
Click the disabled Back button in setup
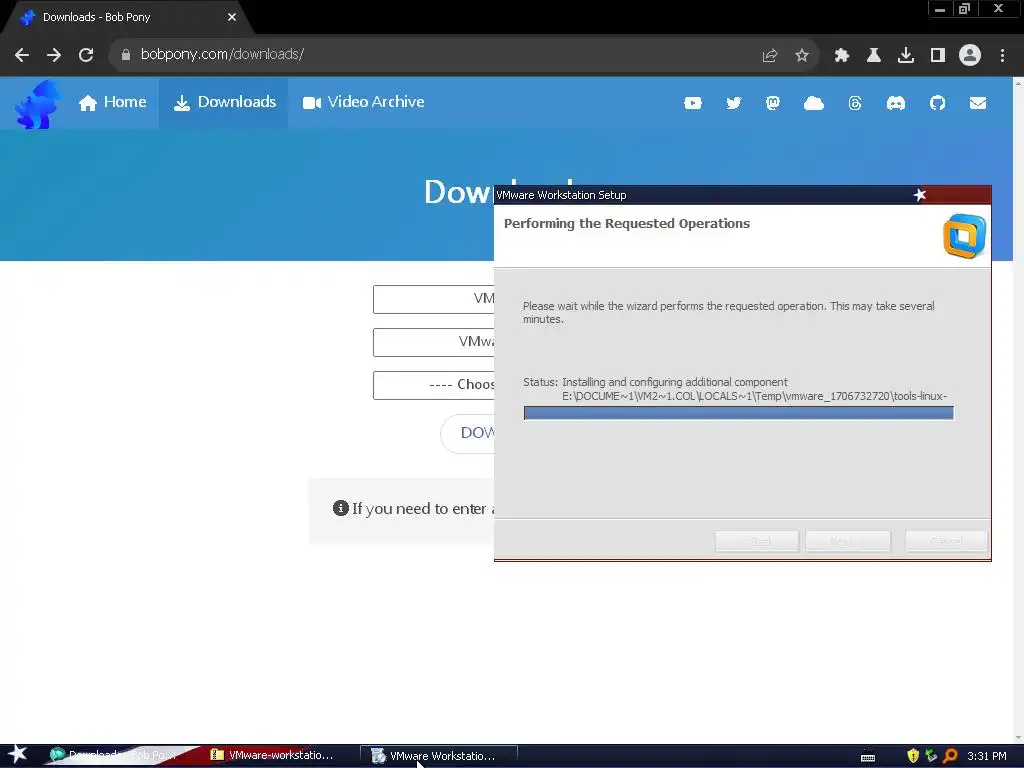point(757,541)
